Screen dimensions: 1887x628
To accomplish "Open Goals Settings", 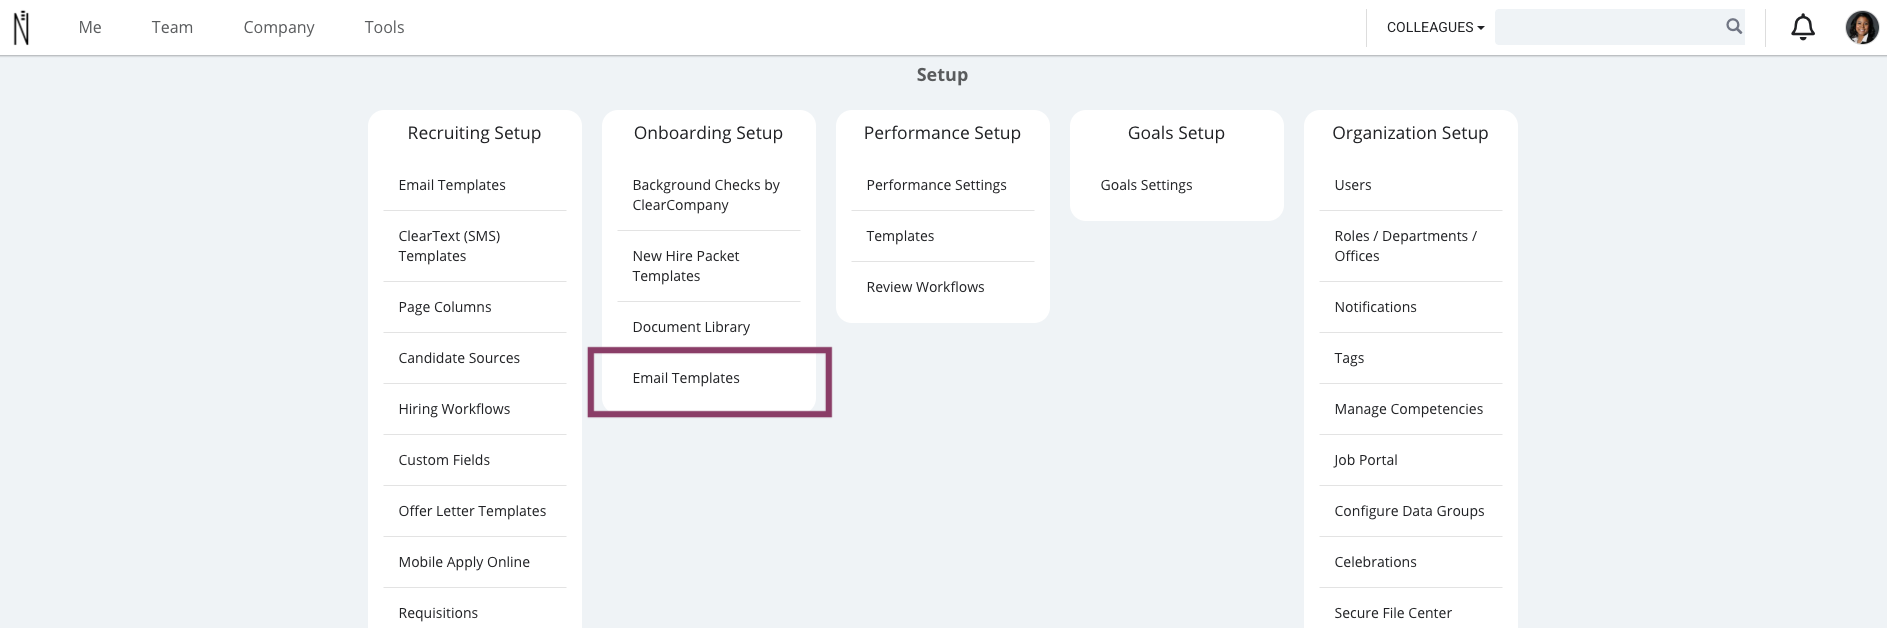I will click(1146, 185).
